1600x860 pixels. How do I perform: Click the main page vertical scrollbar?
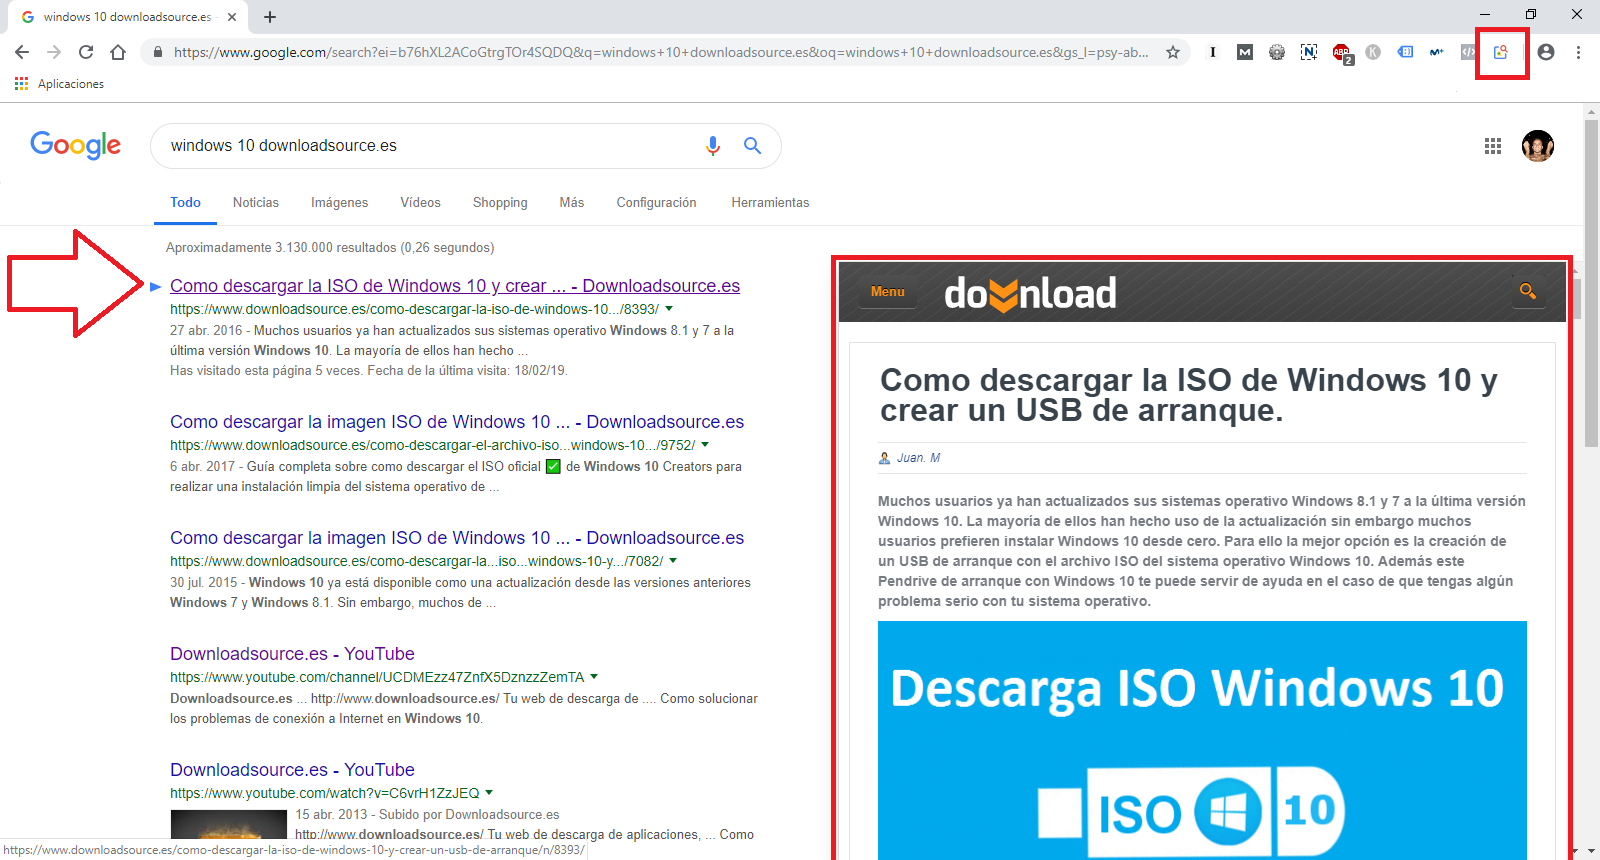pyautogui.click(x=1591, y=284)
